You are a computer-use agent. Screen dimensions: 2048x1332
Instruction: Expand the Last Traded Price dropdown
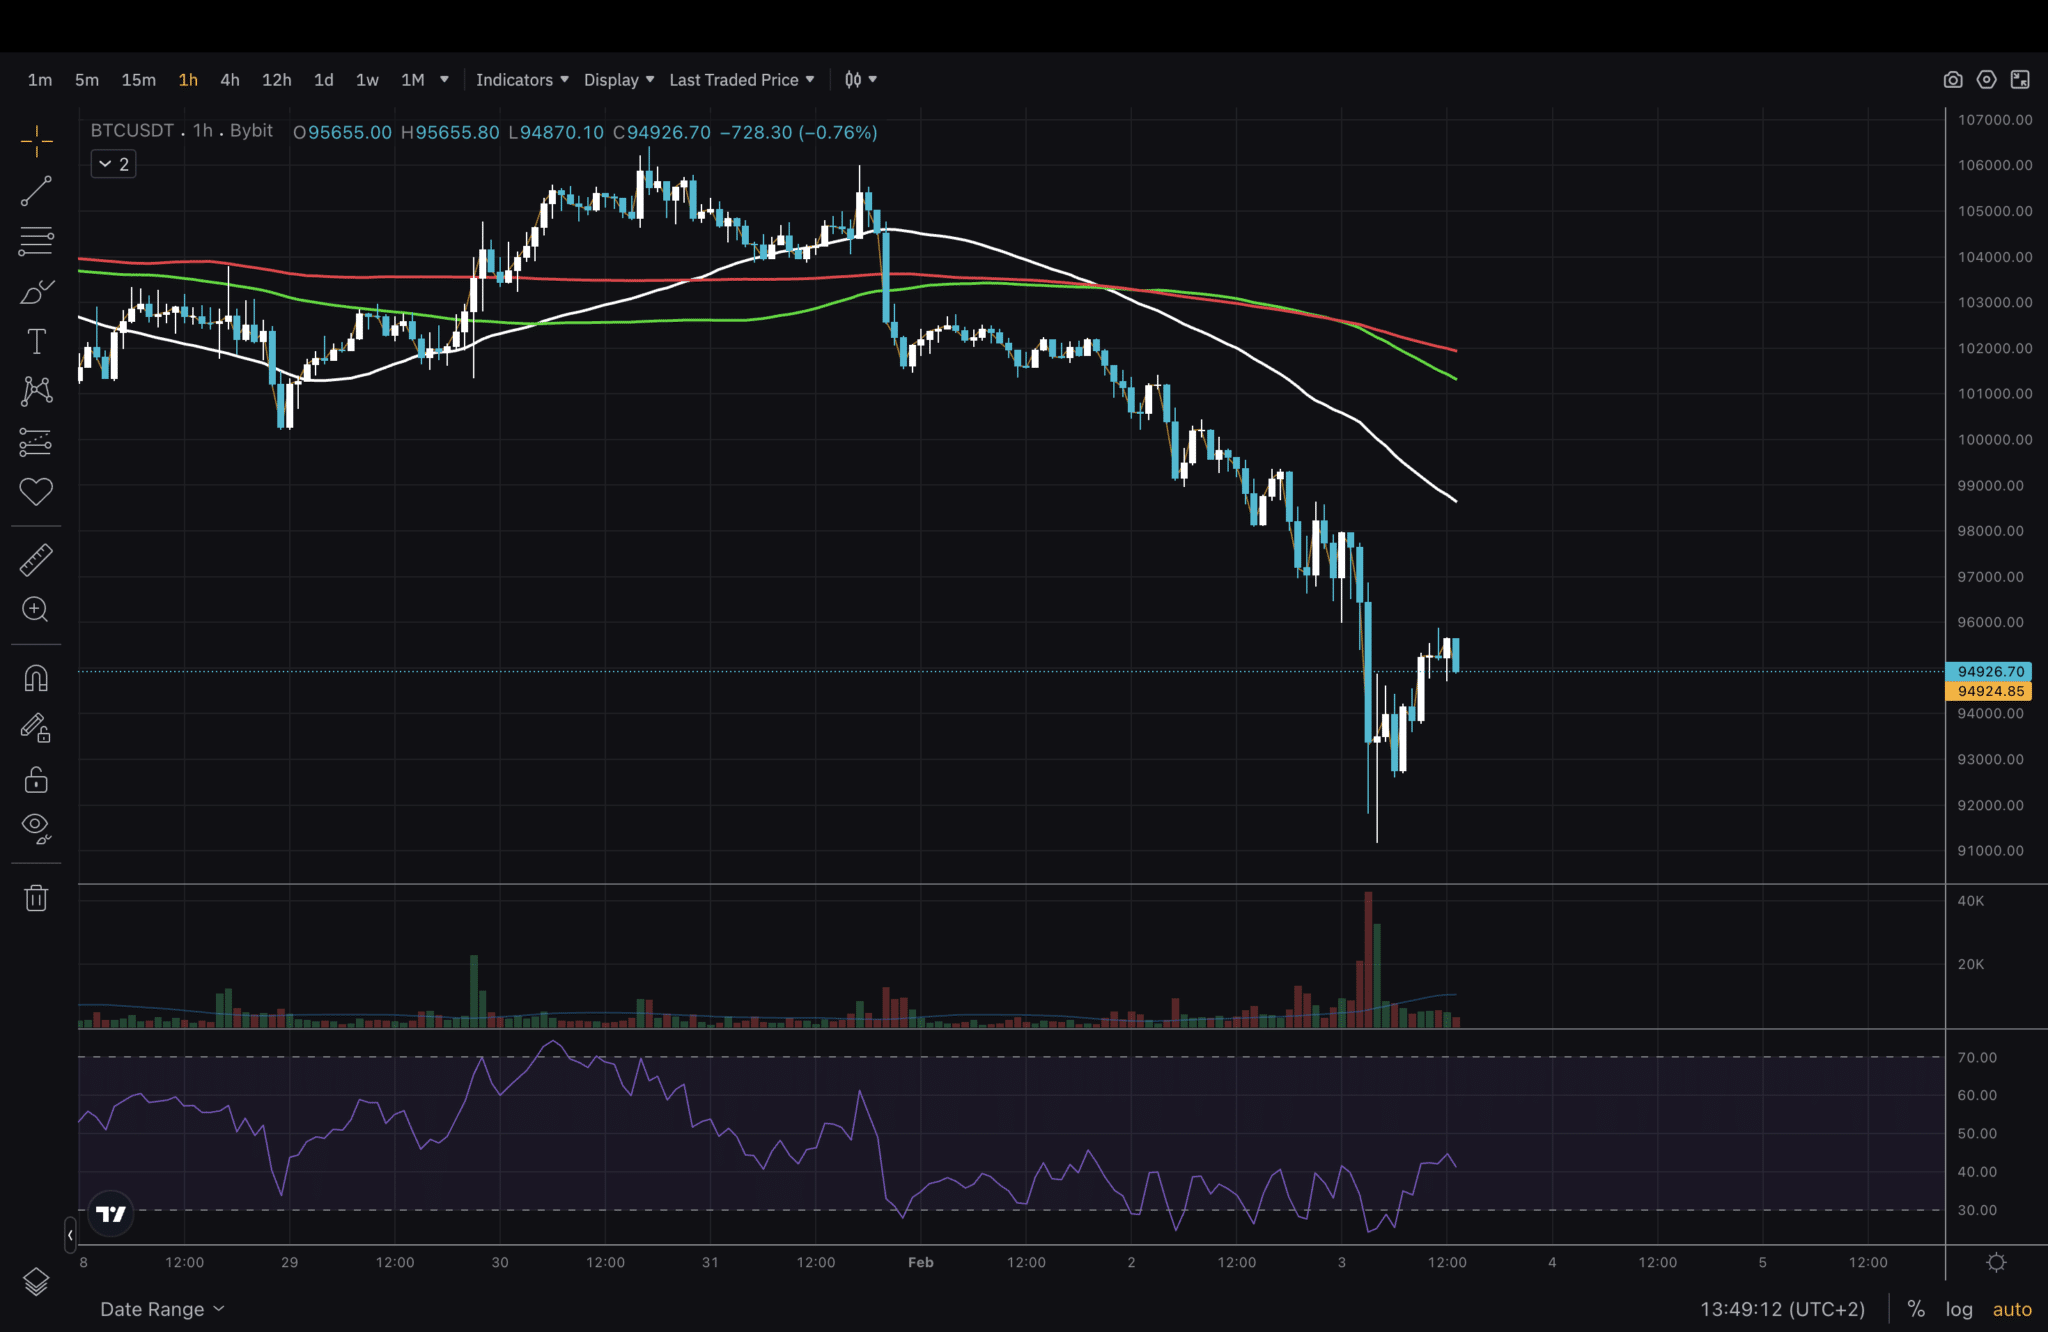[742, 80]
